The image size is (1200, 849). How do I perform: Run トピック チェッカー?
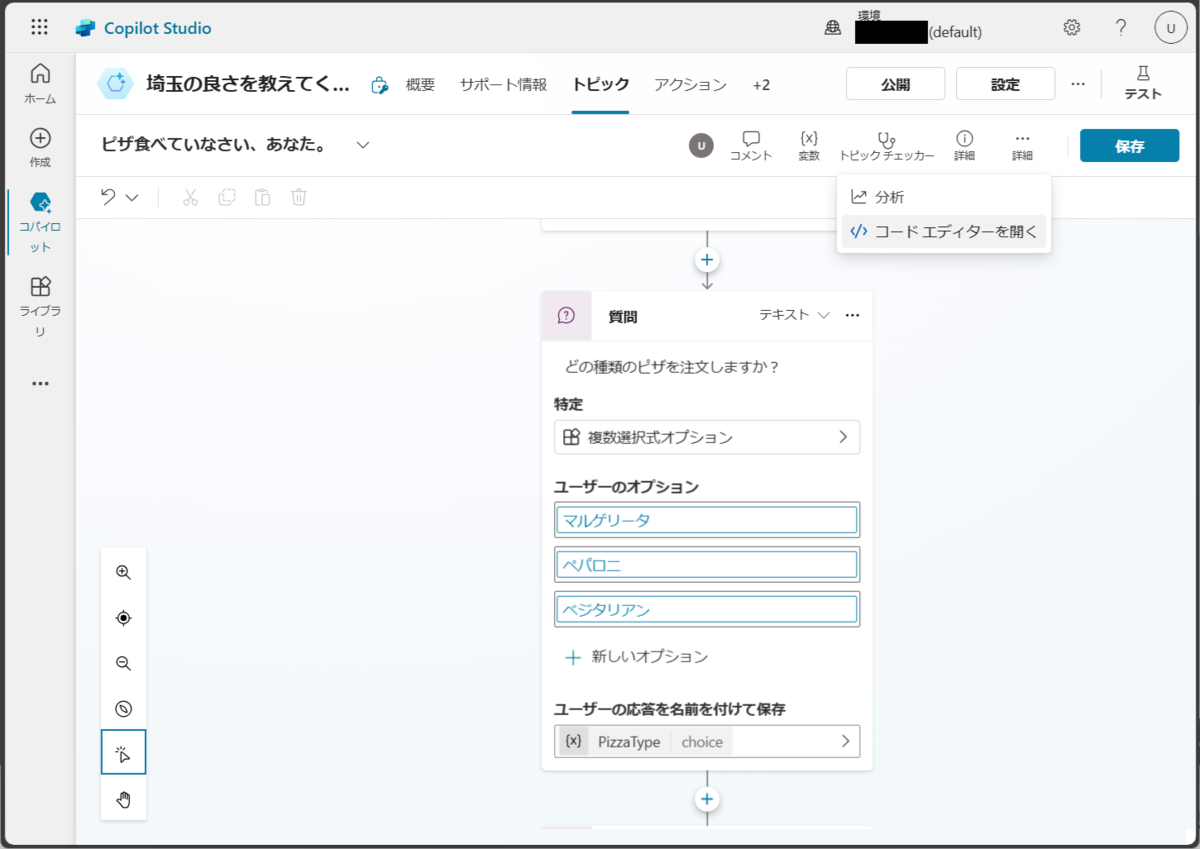tap(886, 146)
